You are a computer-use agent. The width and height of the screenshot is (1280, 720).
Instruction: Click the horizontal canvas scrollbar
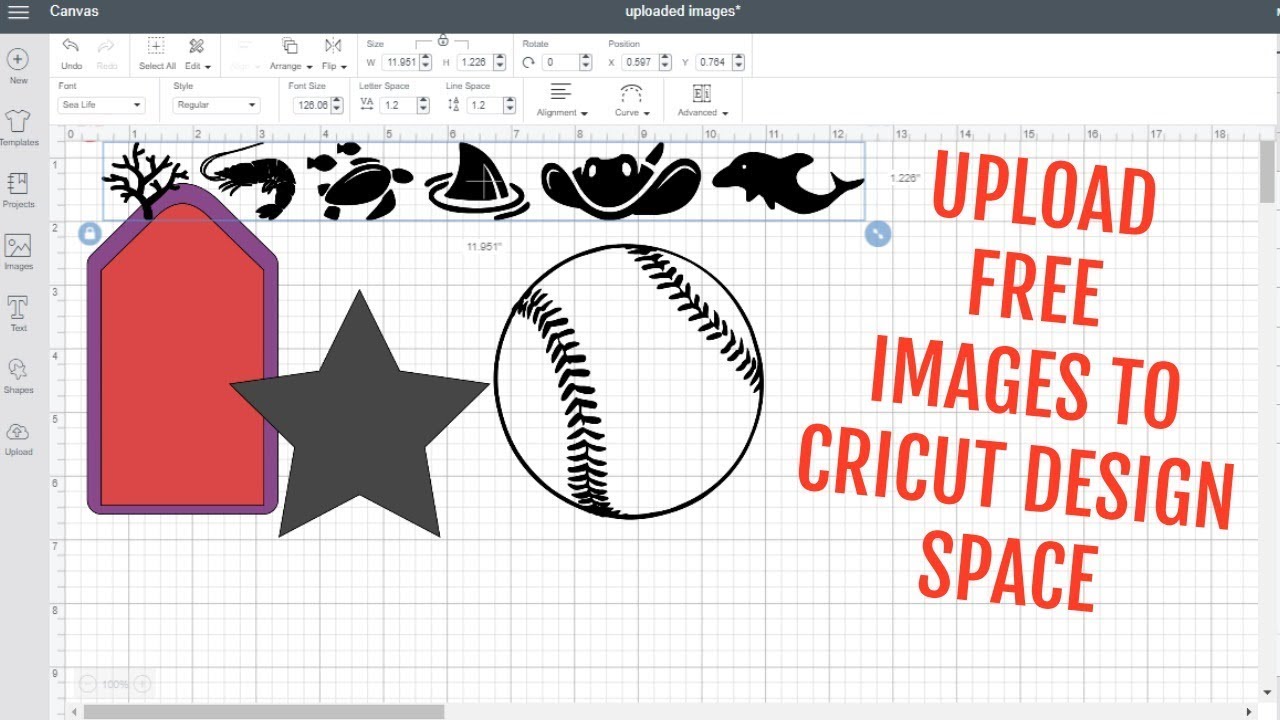pyautogui.click(x=264, y=712)
